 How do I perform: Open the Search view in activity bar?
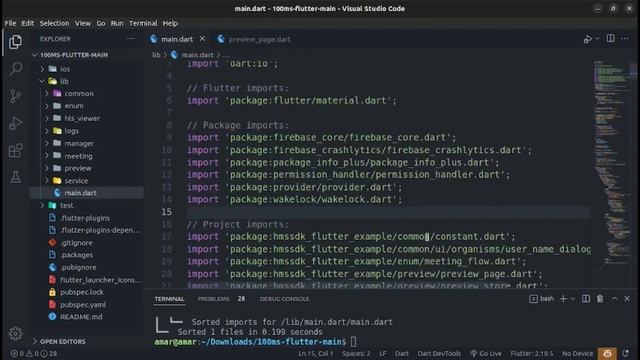tap(16, 69)
